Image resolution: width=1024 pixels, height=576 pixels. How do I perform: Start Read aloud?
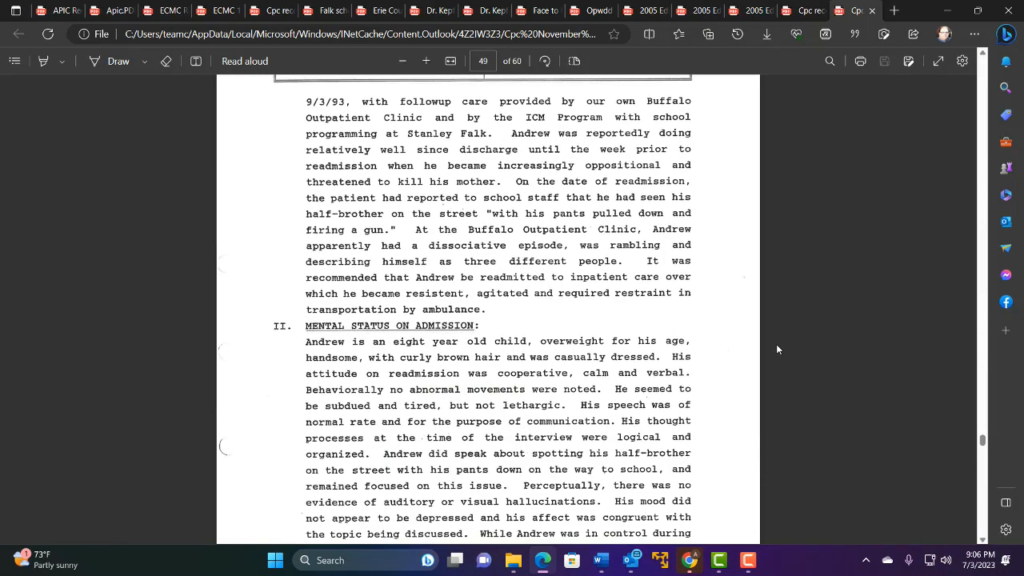click(245, 61)
